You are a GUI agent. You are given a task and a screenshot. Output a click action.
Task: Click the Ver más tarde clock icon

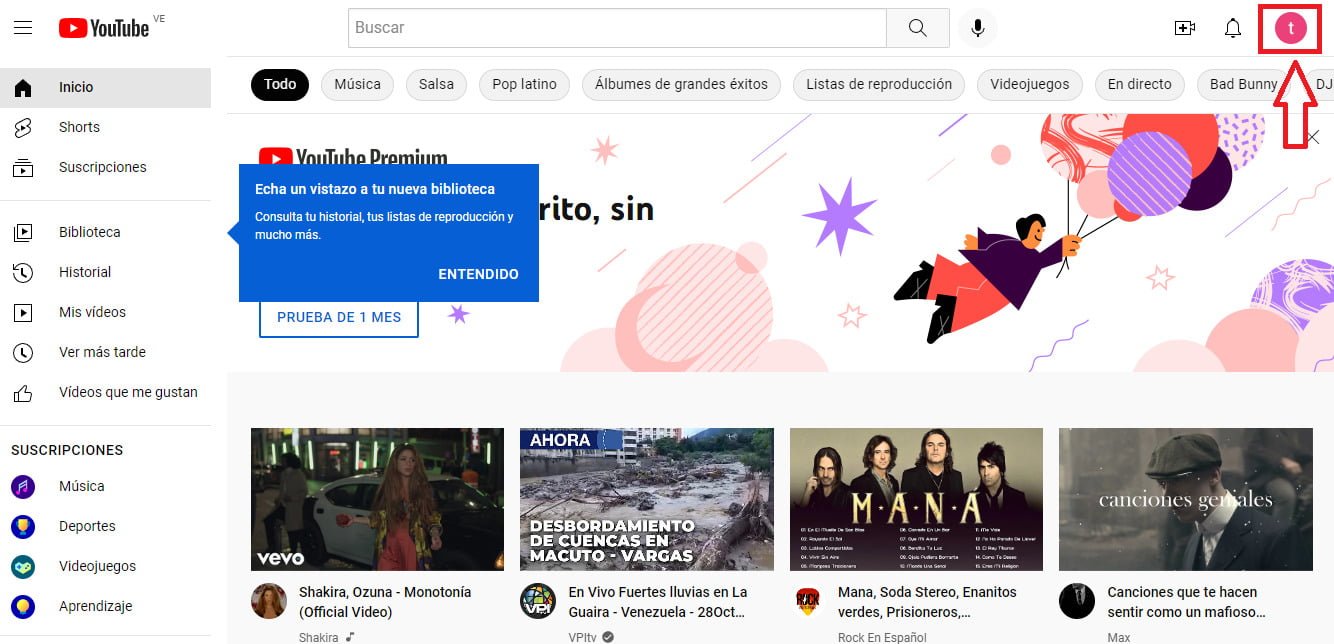coord(23,352)
